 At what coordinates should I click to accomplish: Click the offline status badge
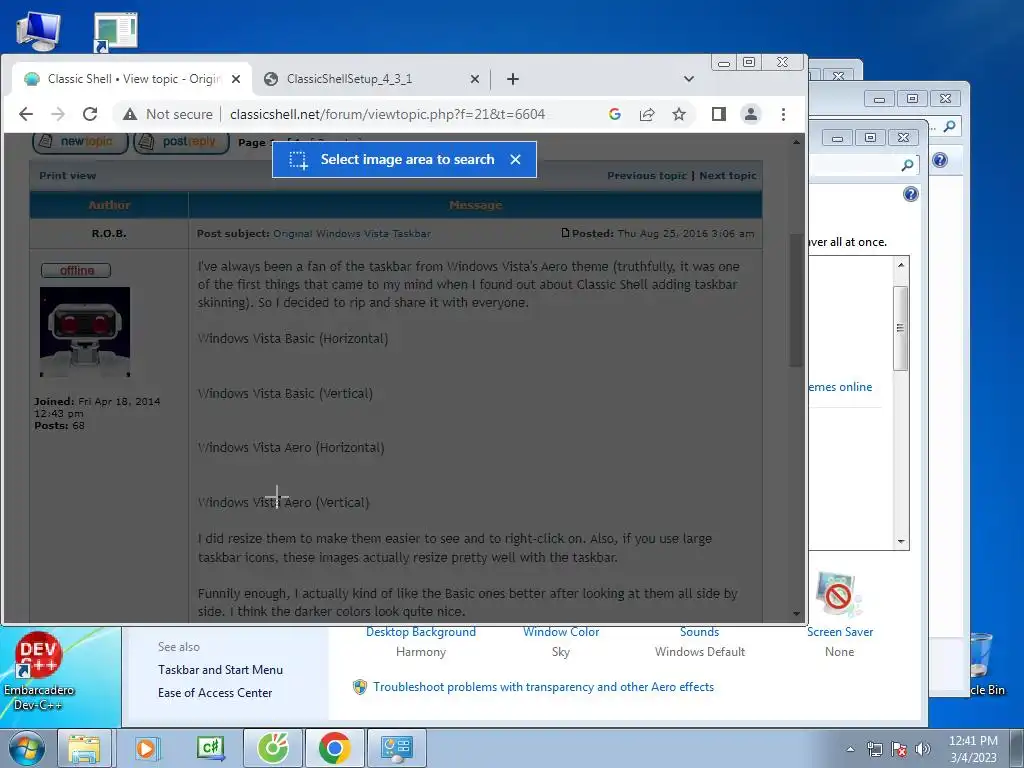click(76, 270)
